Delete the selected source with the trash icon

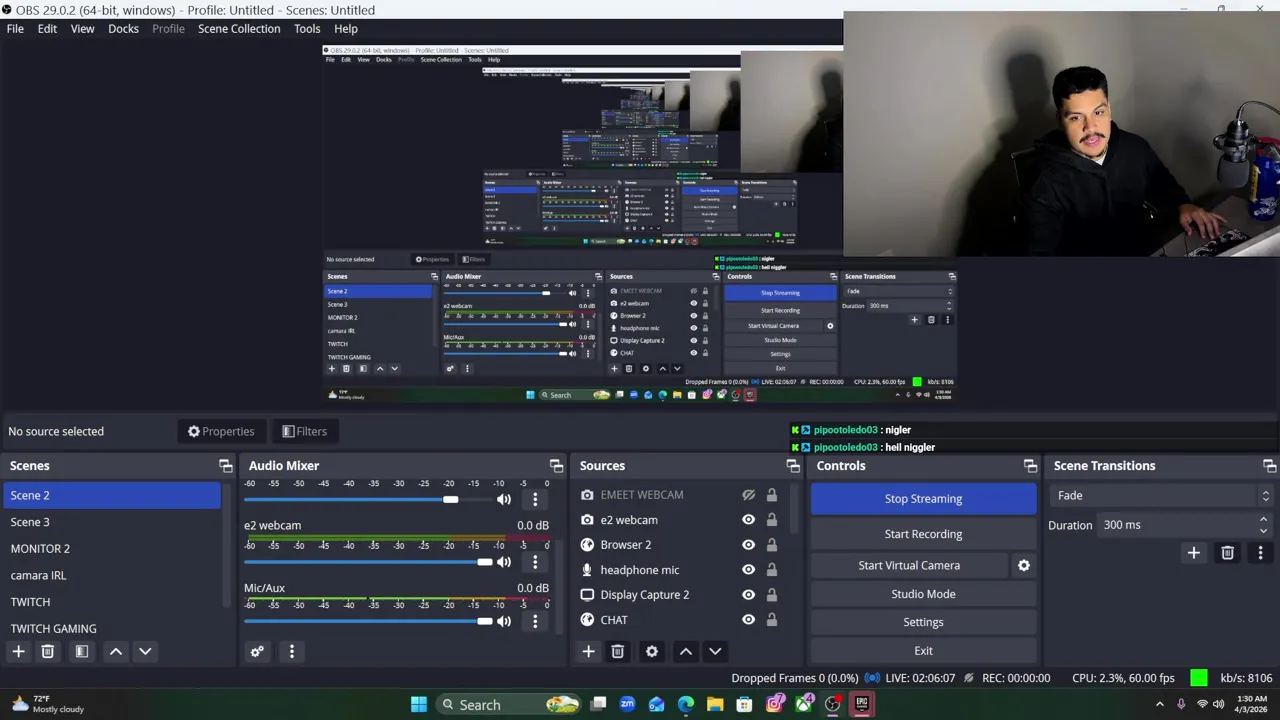coord(618,651)
